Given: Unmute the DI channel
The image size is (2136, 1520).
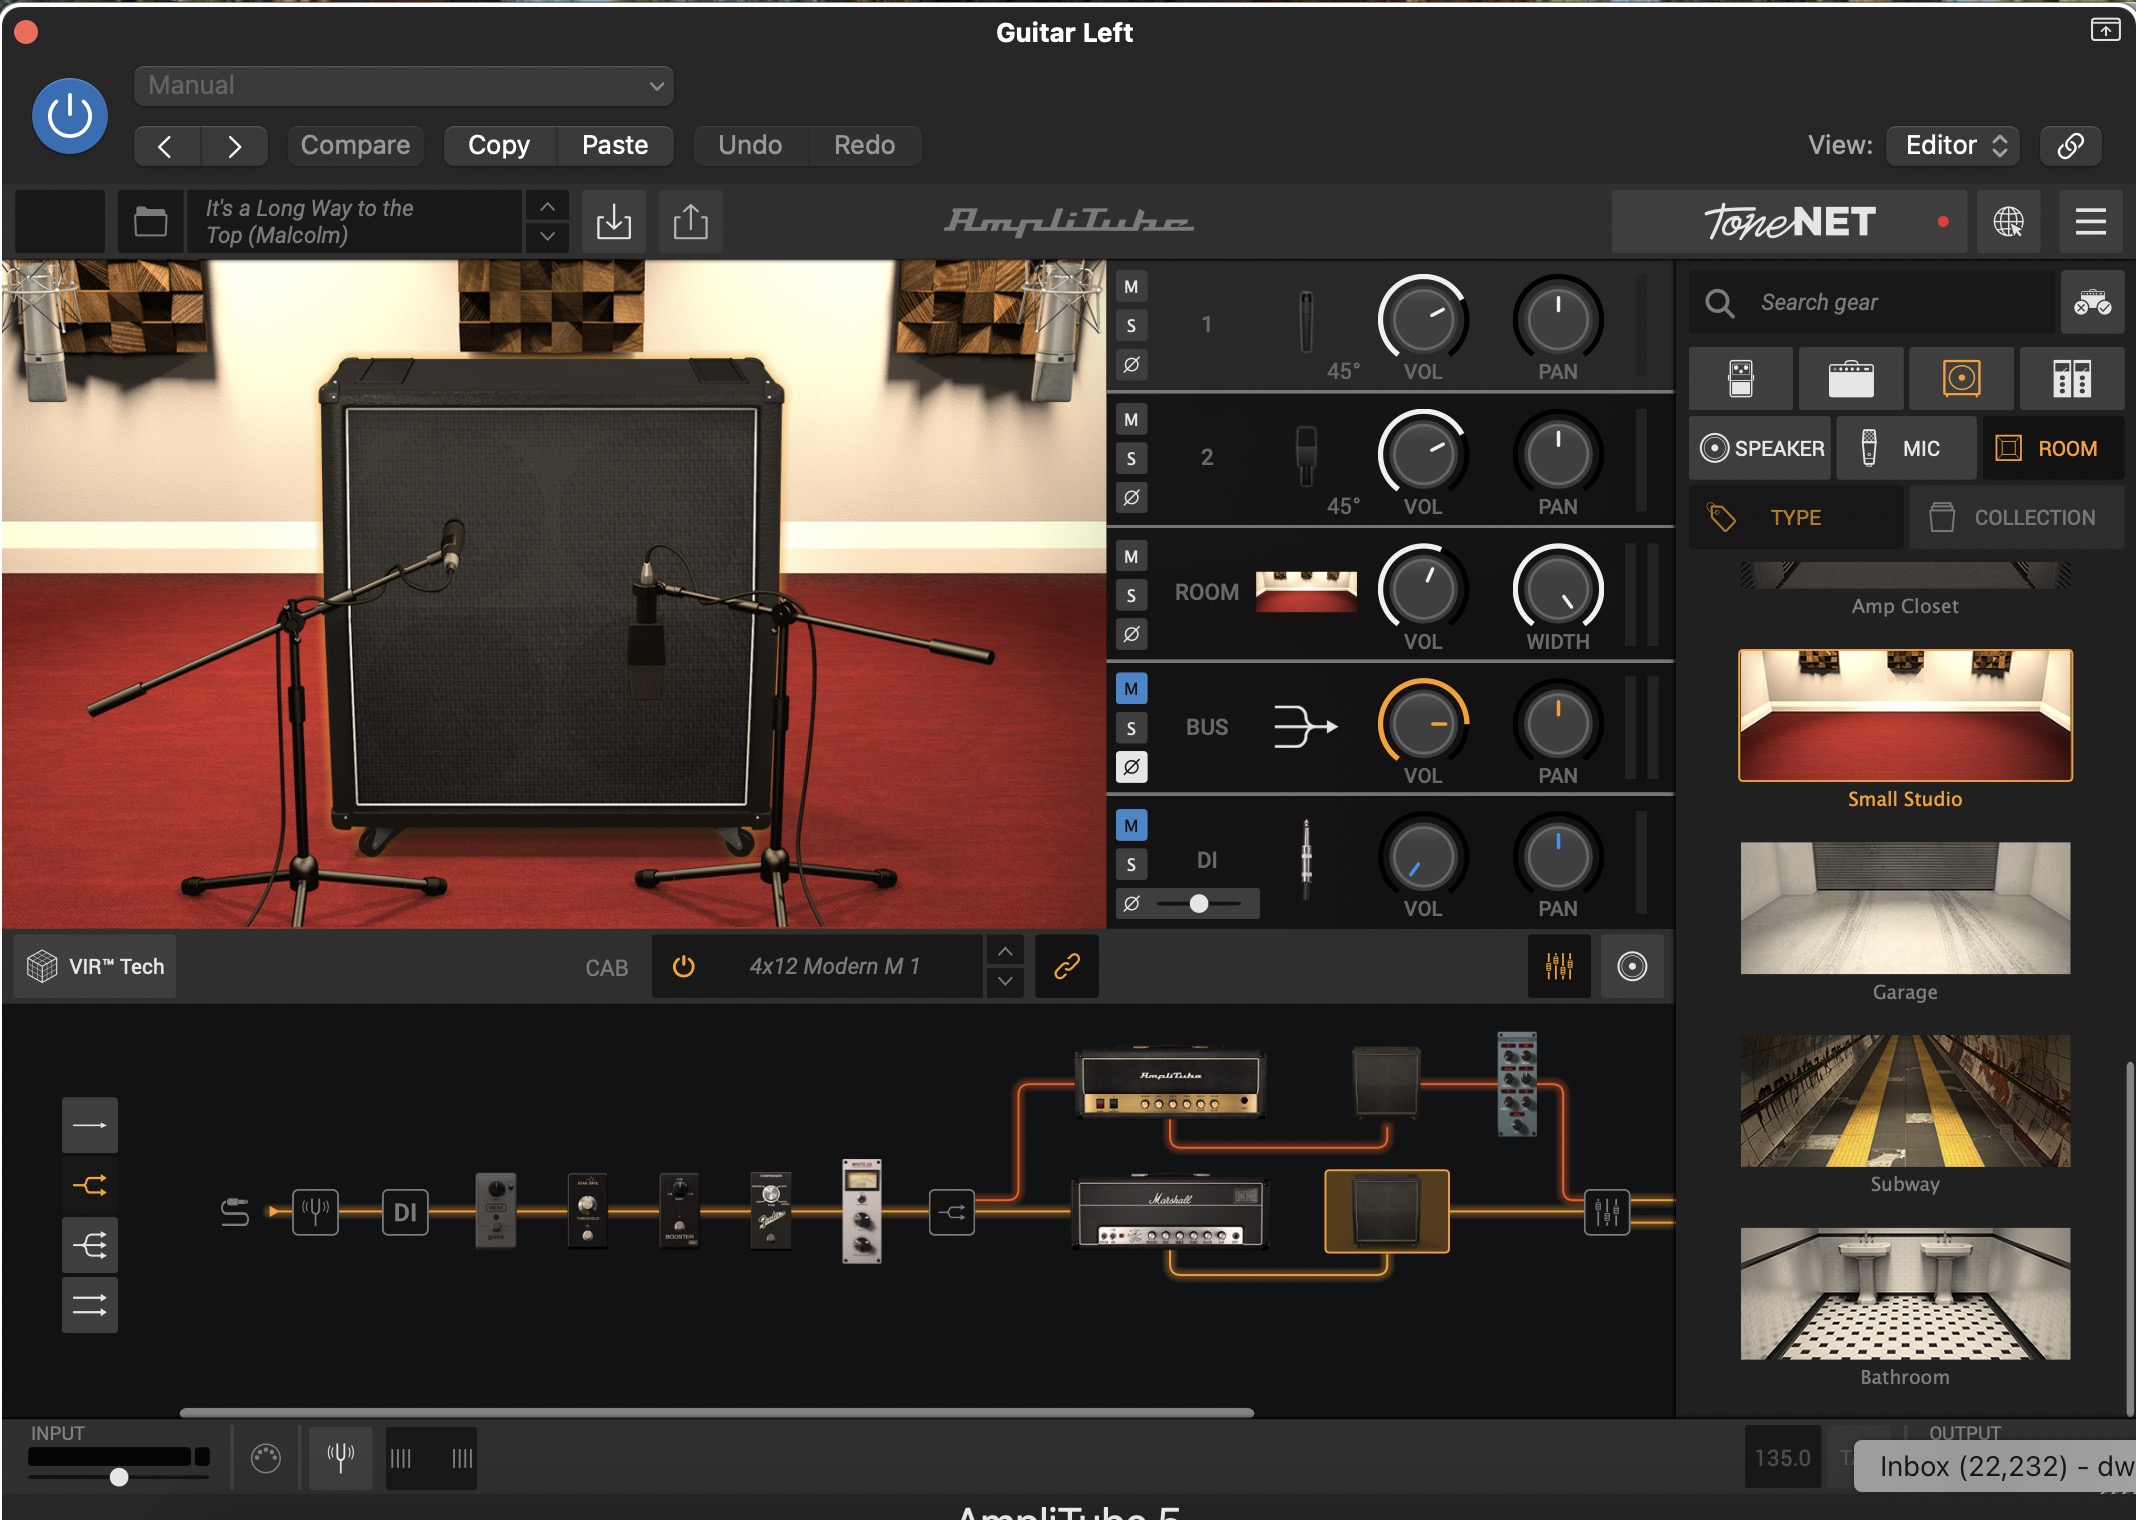Looking at the screenshot, I should [x=1131, y=826].
